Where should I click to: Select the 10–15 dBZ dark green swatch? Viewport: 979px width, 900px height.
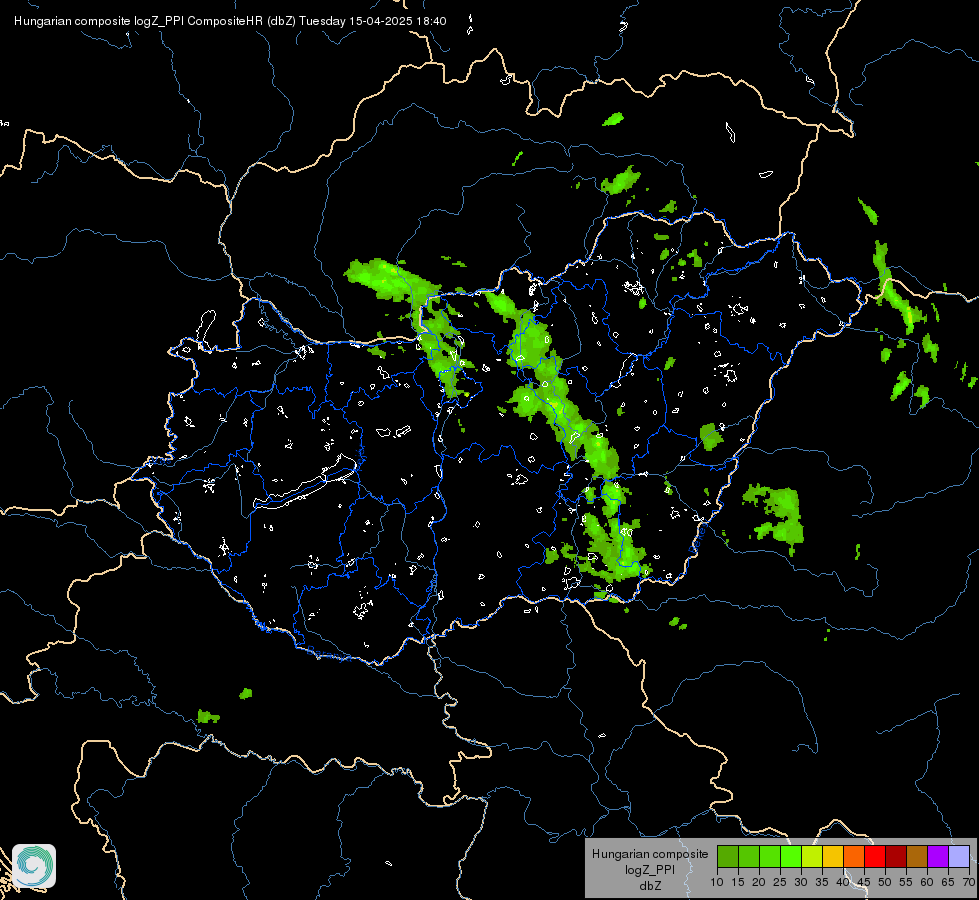pos(727,856)
